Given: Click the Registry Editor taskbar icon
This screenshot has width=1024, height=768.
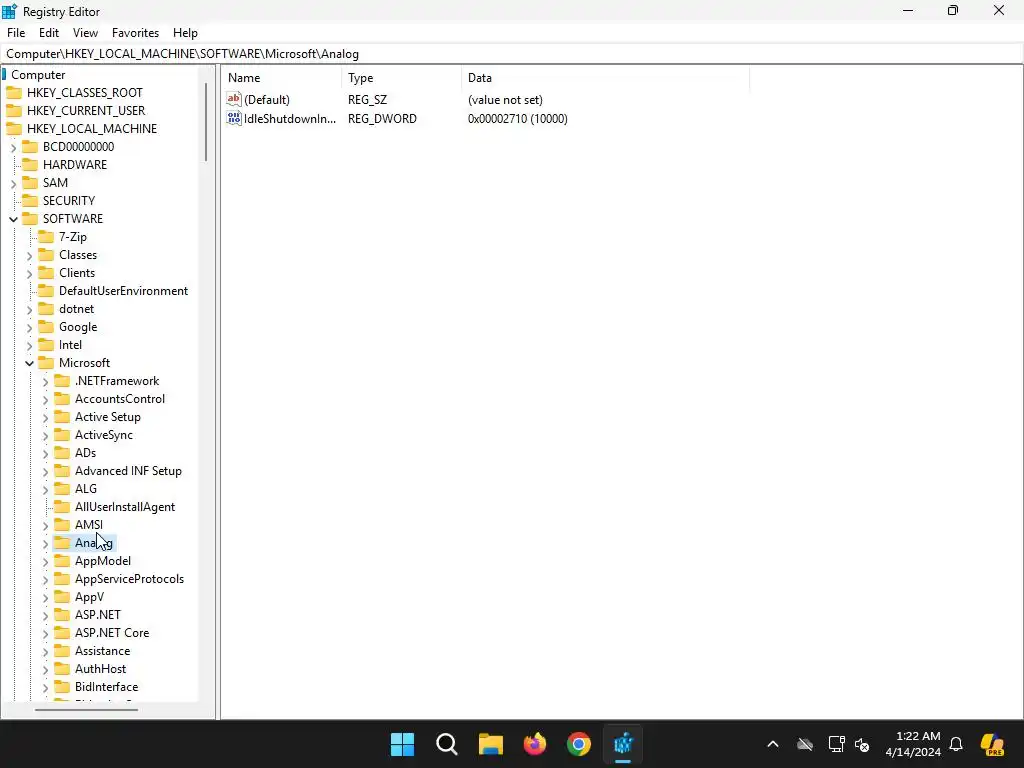Looking at the screenshot, I should coord(623,744).
